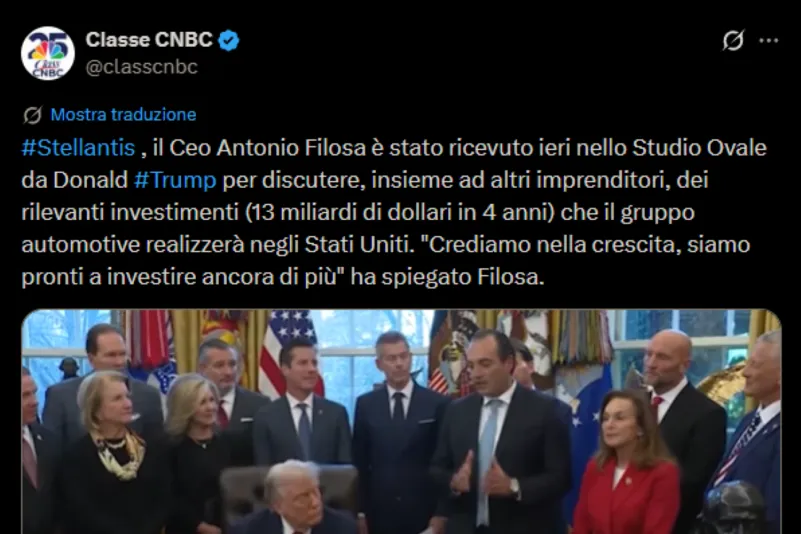The image size is (801, 534).
Task: Click the blue verified badge
Action: (229, 40)
